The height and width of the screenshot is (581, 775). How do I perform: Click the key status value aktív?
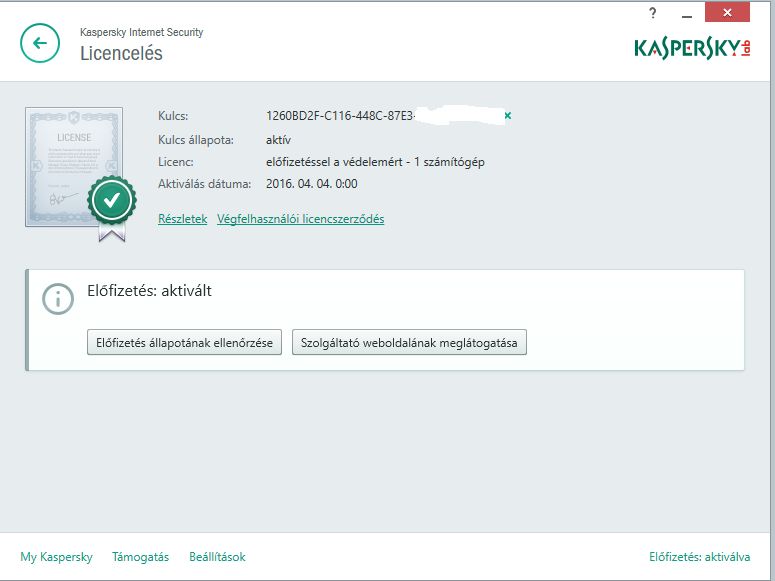[278, 140]
